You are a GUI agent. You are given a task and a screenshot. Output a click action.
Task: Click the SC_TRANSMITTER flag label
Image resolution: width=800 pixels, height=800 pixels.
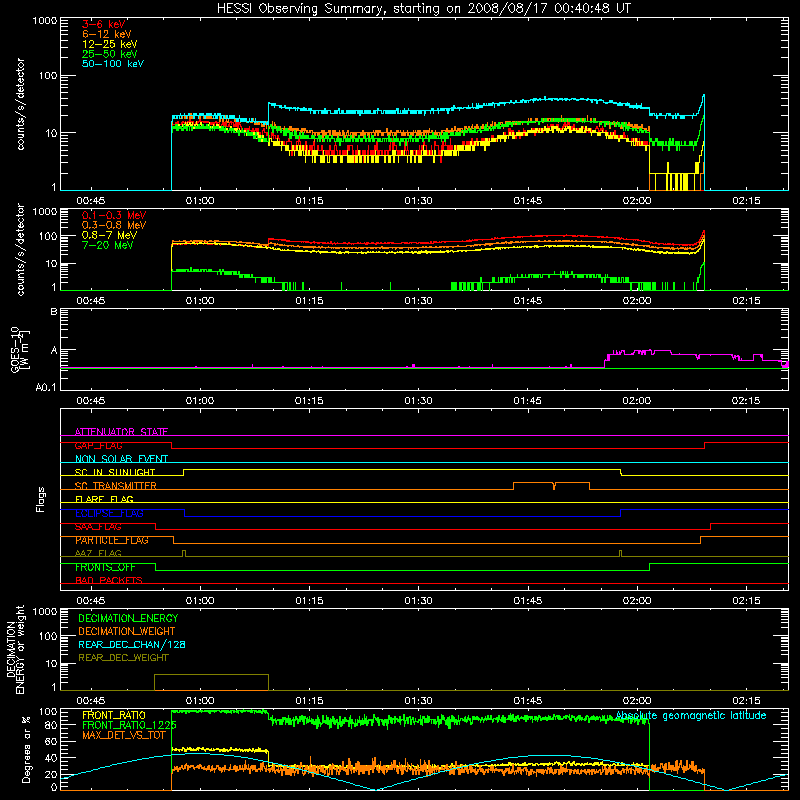pos(115,486)
